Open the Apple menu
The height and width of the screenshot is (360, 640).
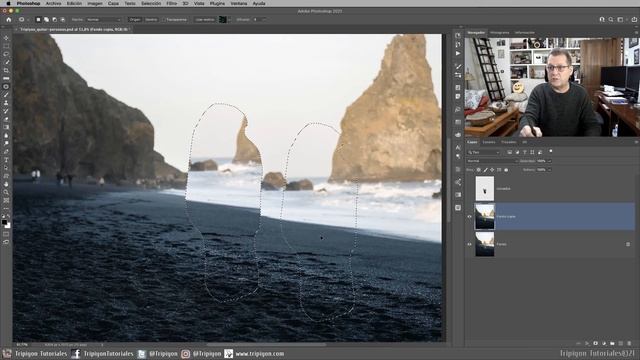click(x=8, y=3)
